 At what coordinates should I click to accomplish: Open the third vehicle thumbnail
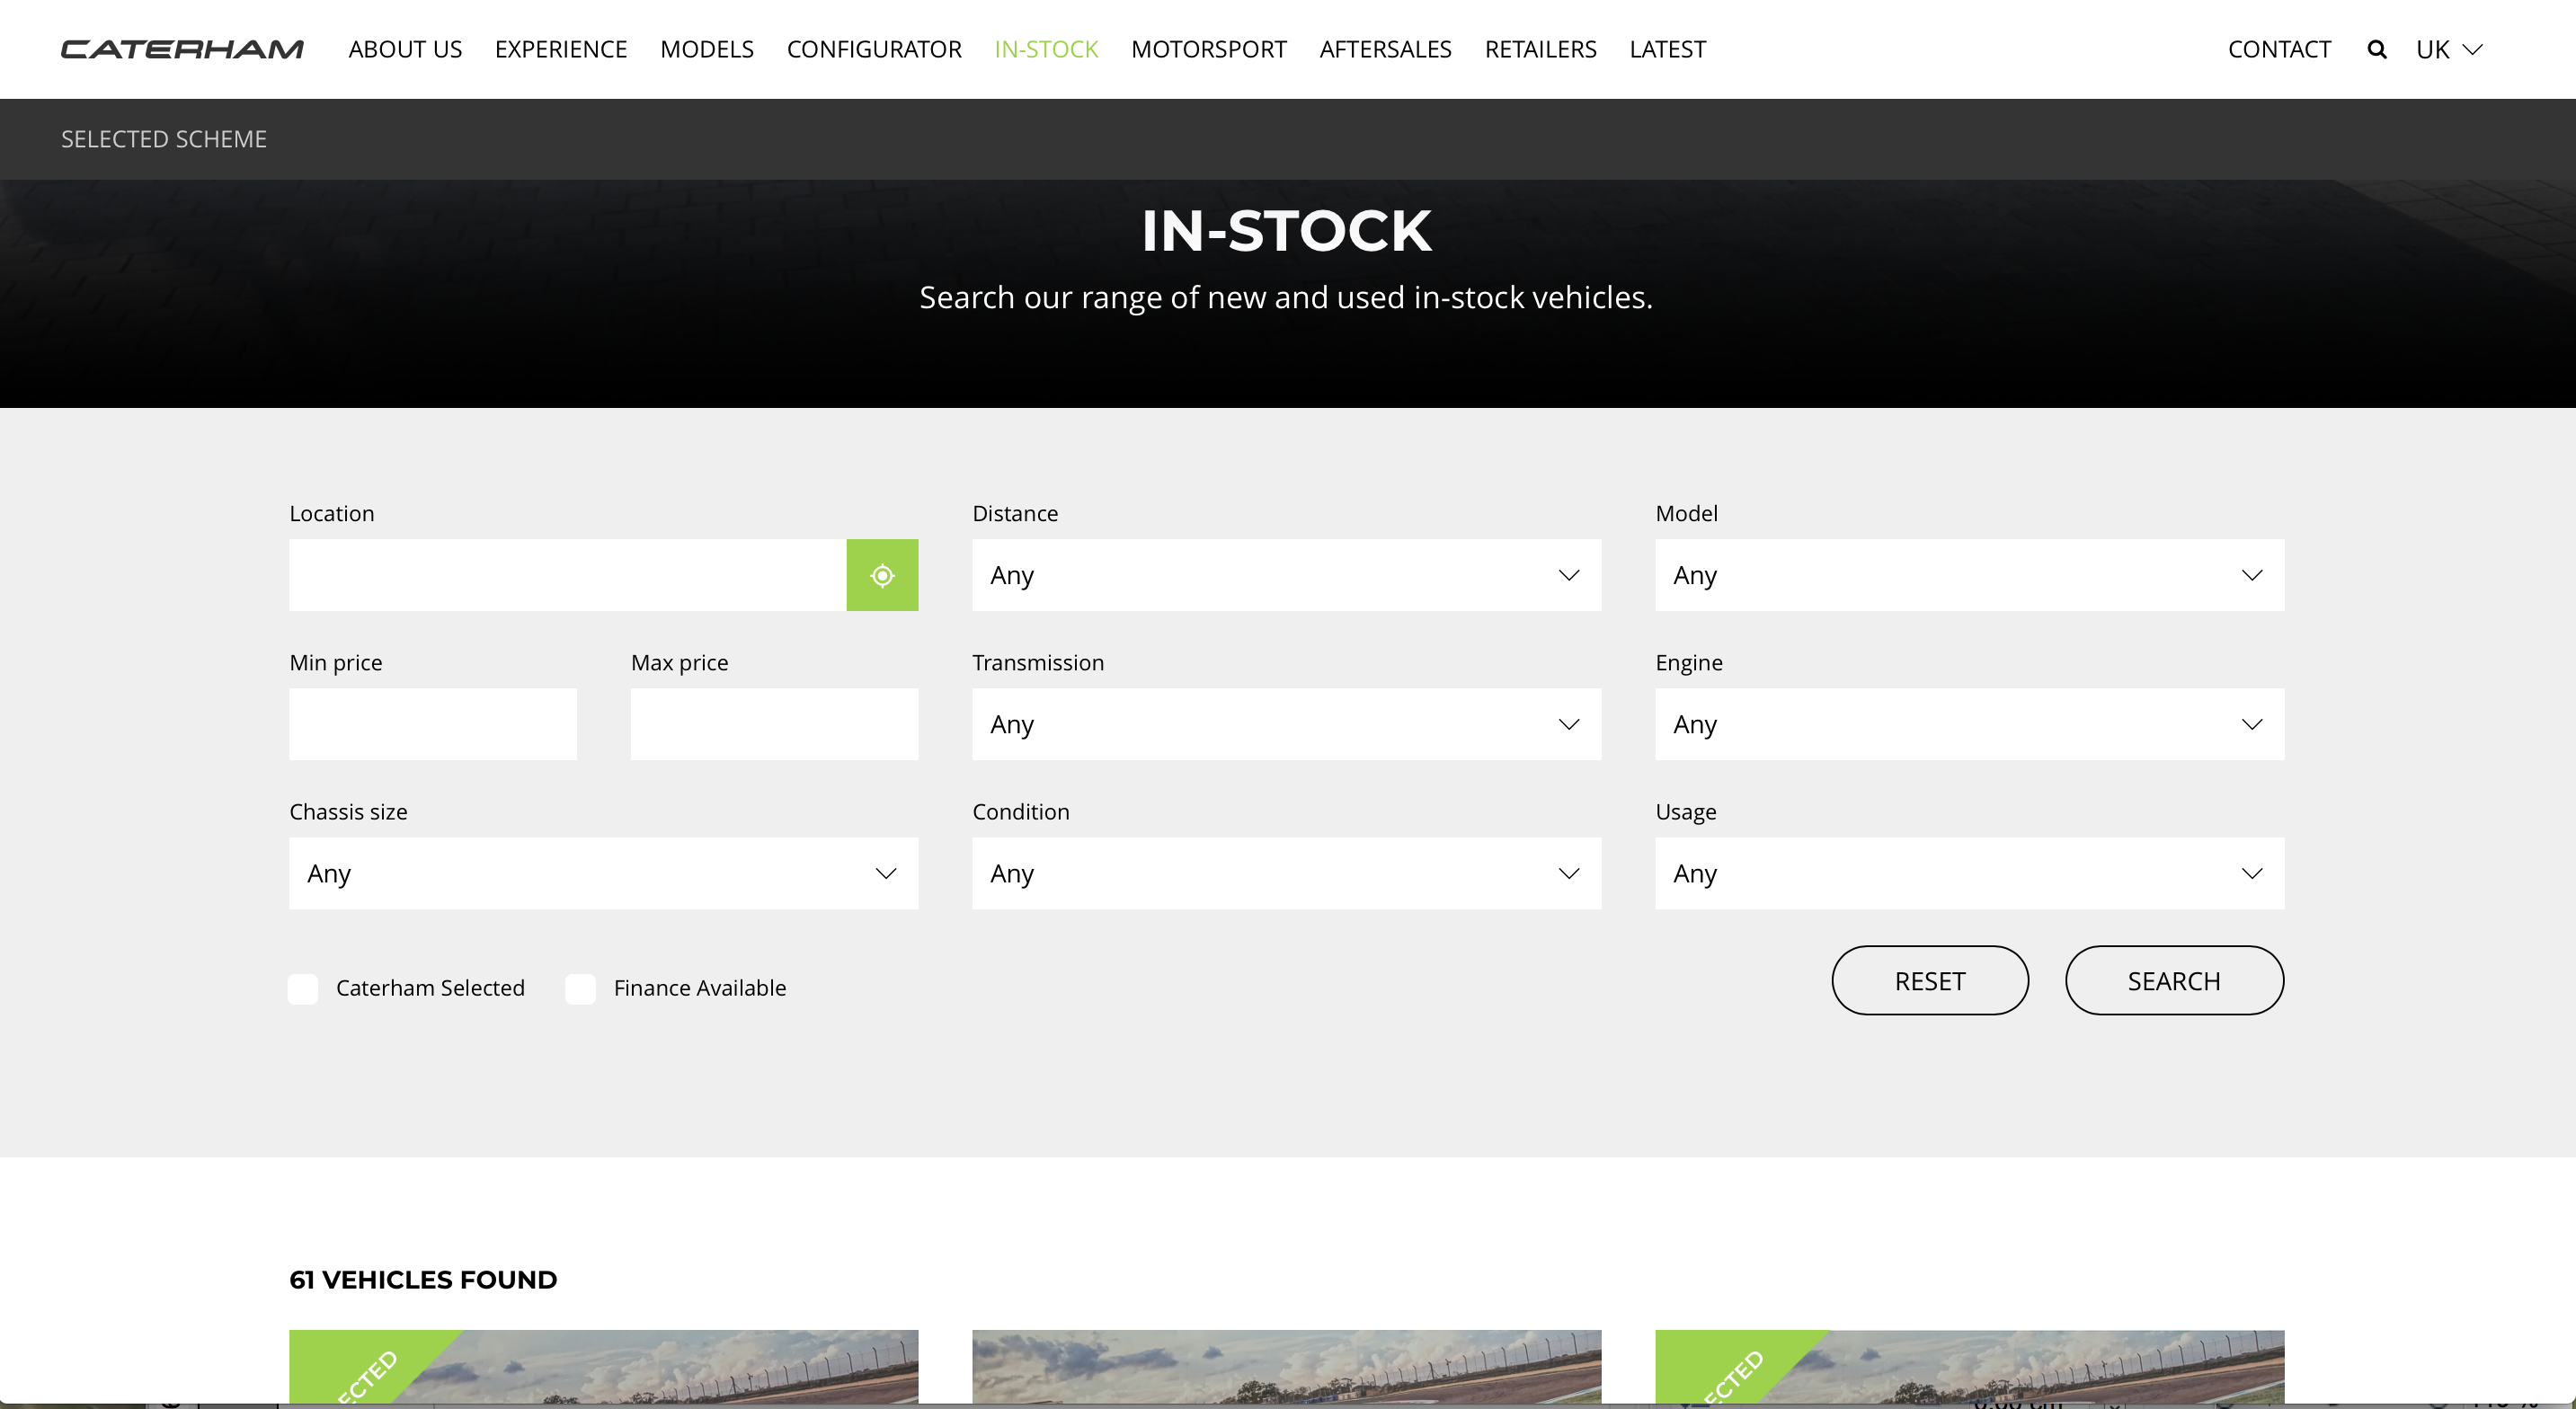click(x=1969, y=1367)
